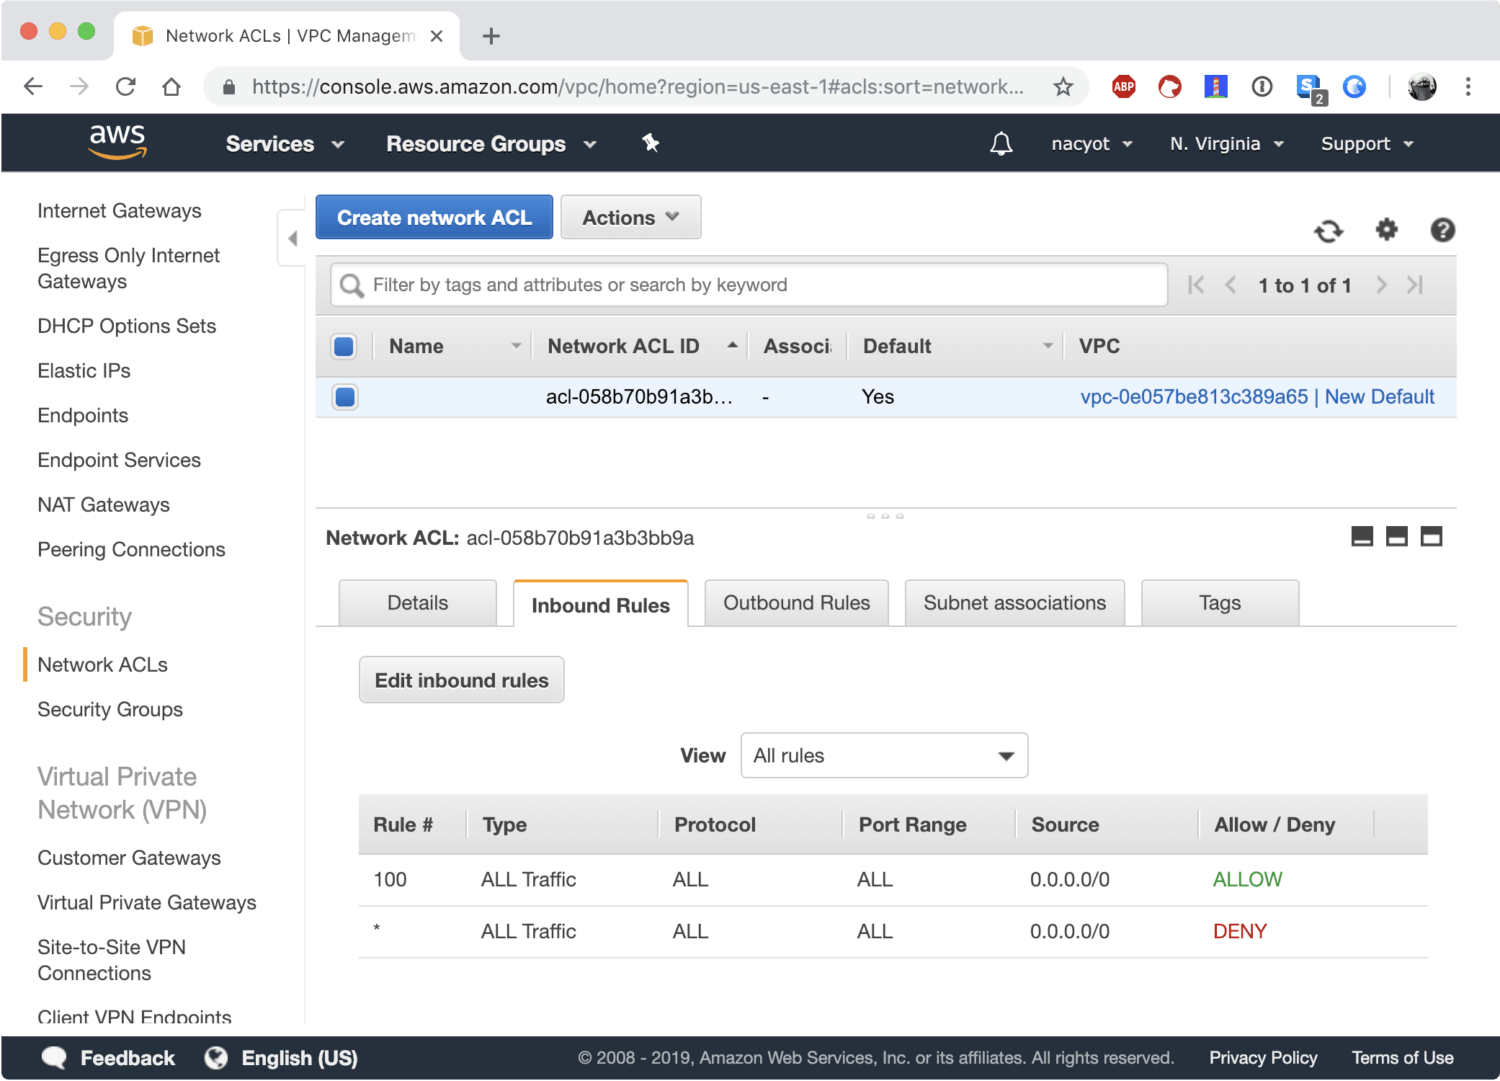Select the Inbound Rules tab
The image size is (1500, 1081).
pos(601,605)
